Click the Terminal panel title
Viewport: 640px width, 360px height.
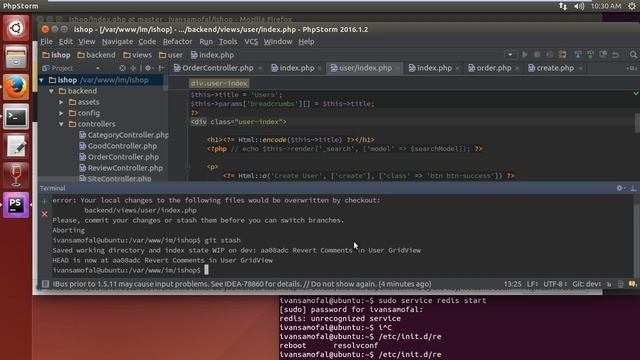52,188
